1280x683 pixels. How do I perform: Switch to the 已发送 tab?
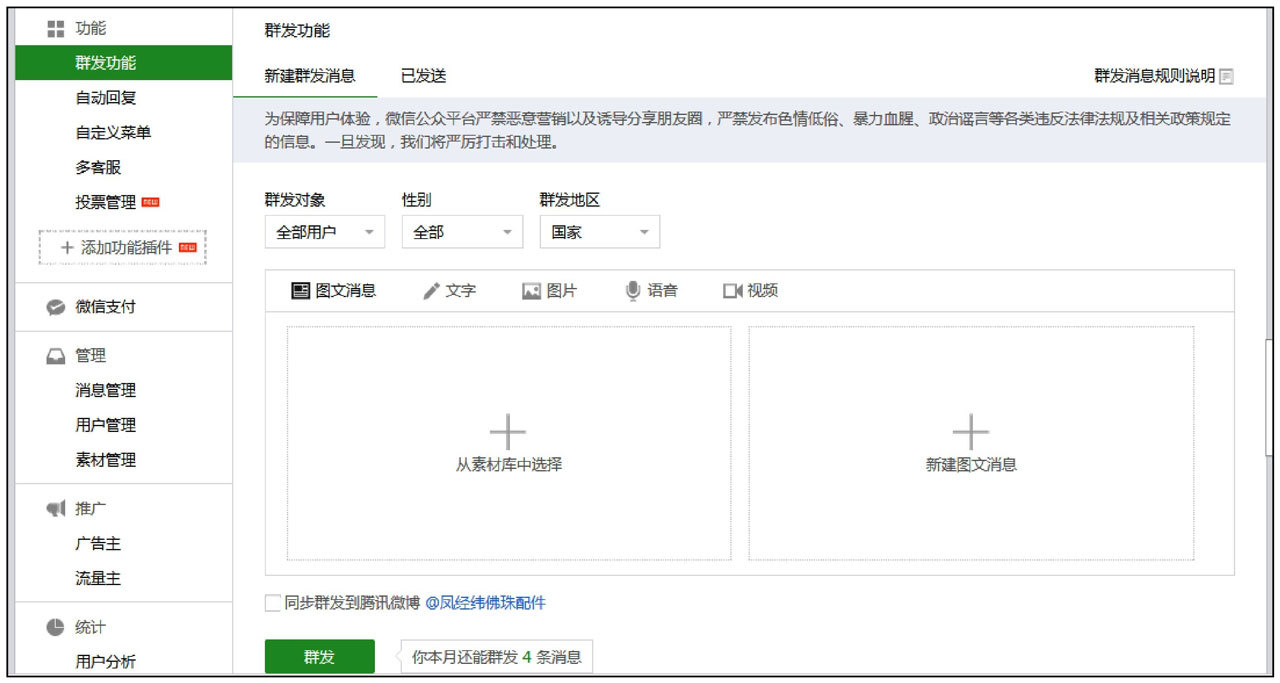[x=423, y=76]
